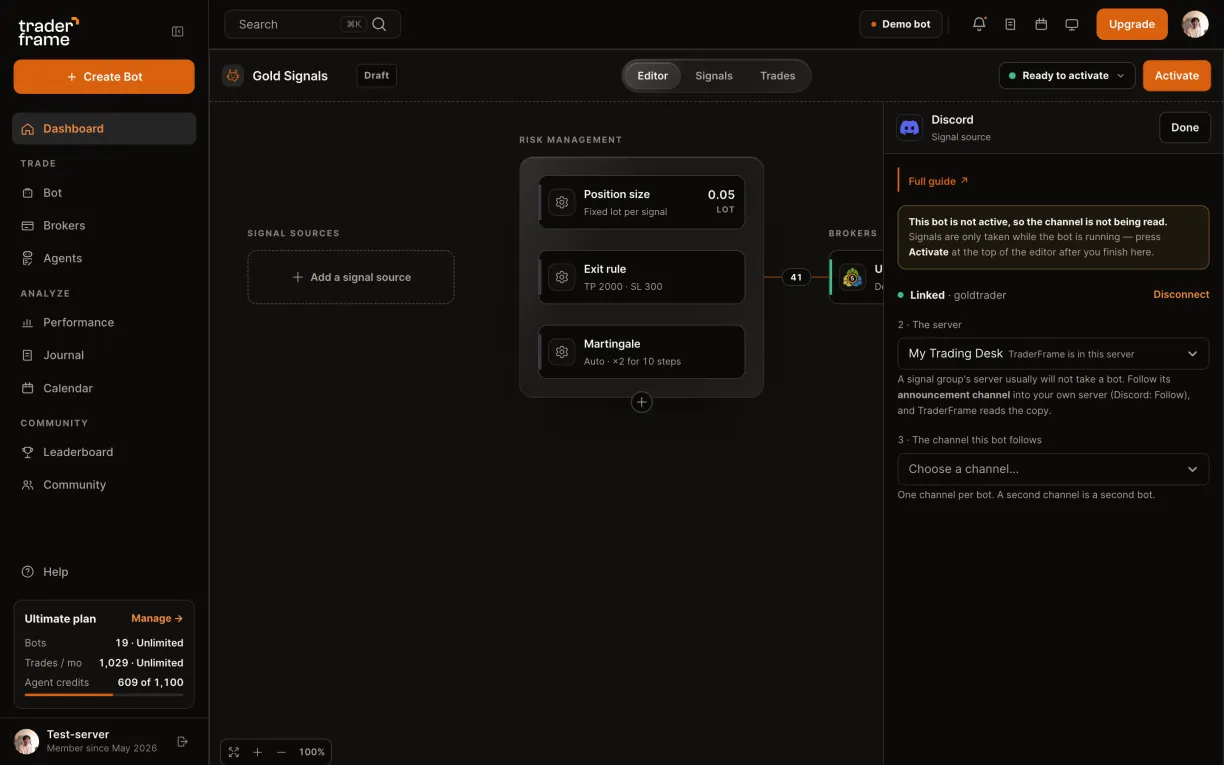Image resolution: width=1224 pixels, height=765 pixels.
Task: Click the TraderFrame logo
Action: click(48, 31)
